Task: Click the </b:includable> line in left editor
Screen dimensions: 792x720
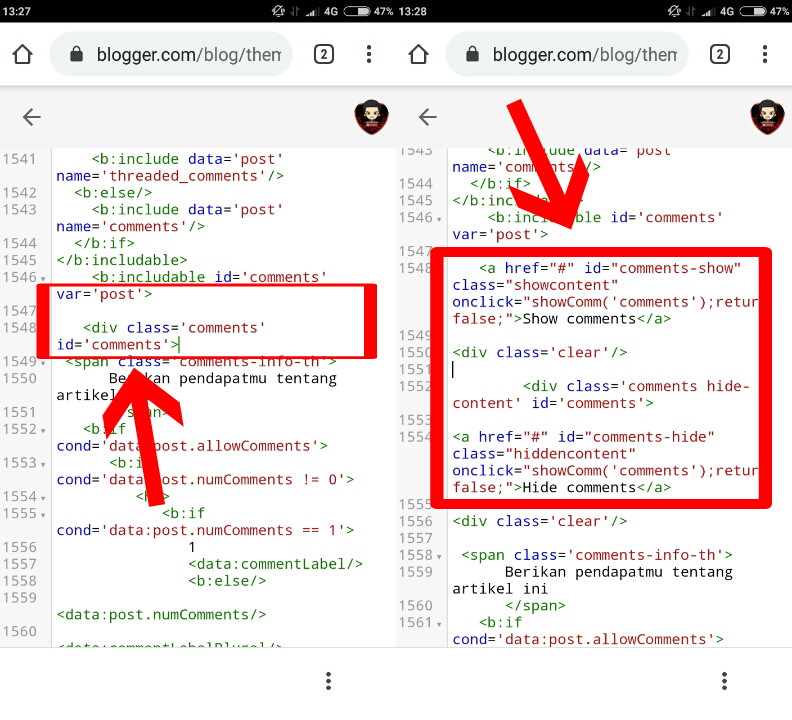Action: coord(122,260)
